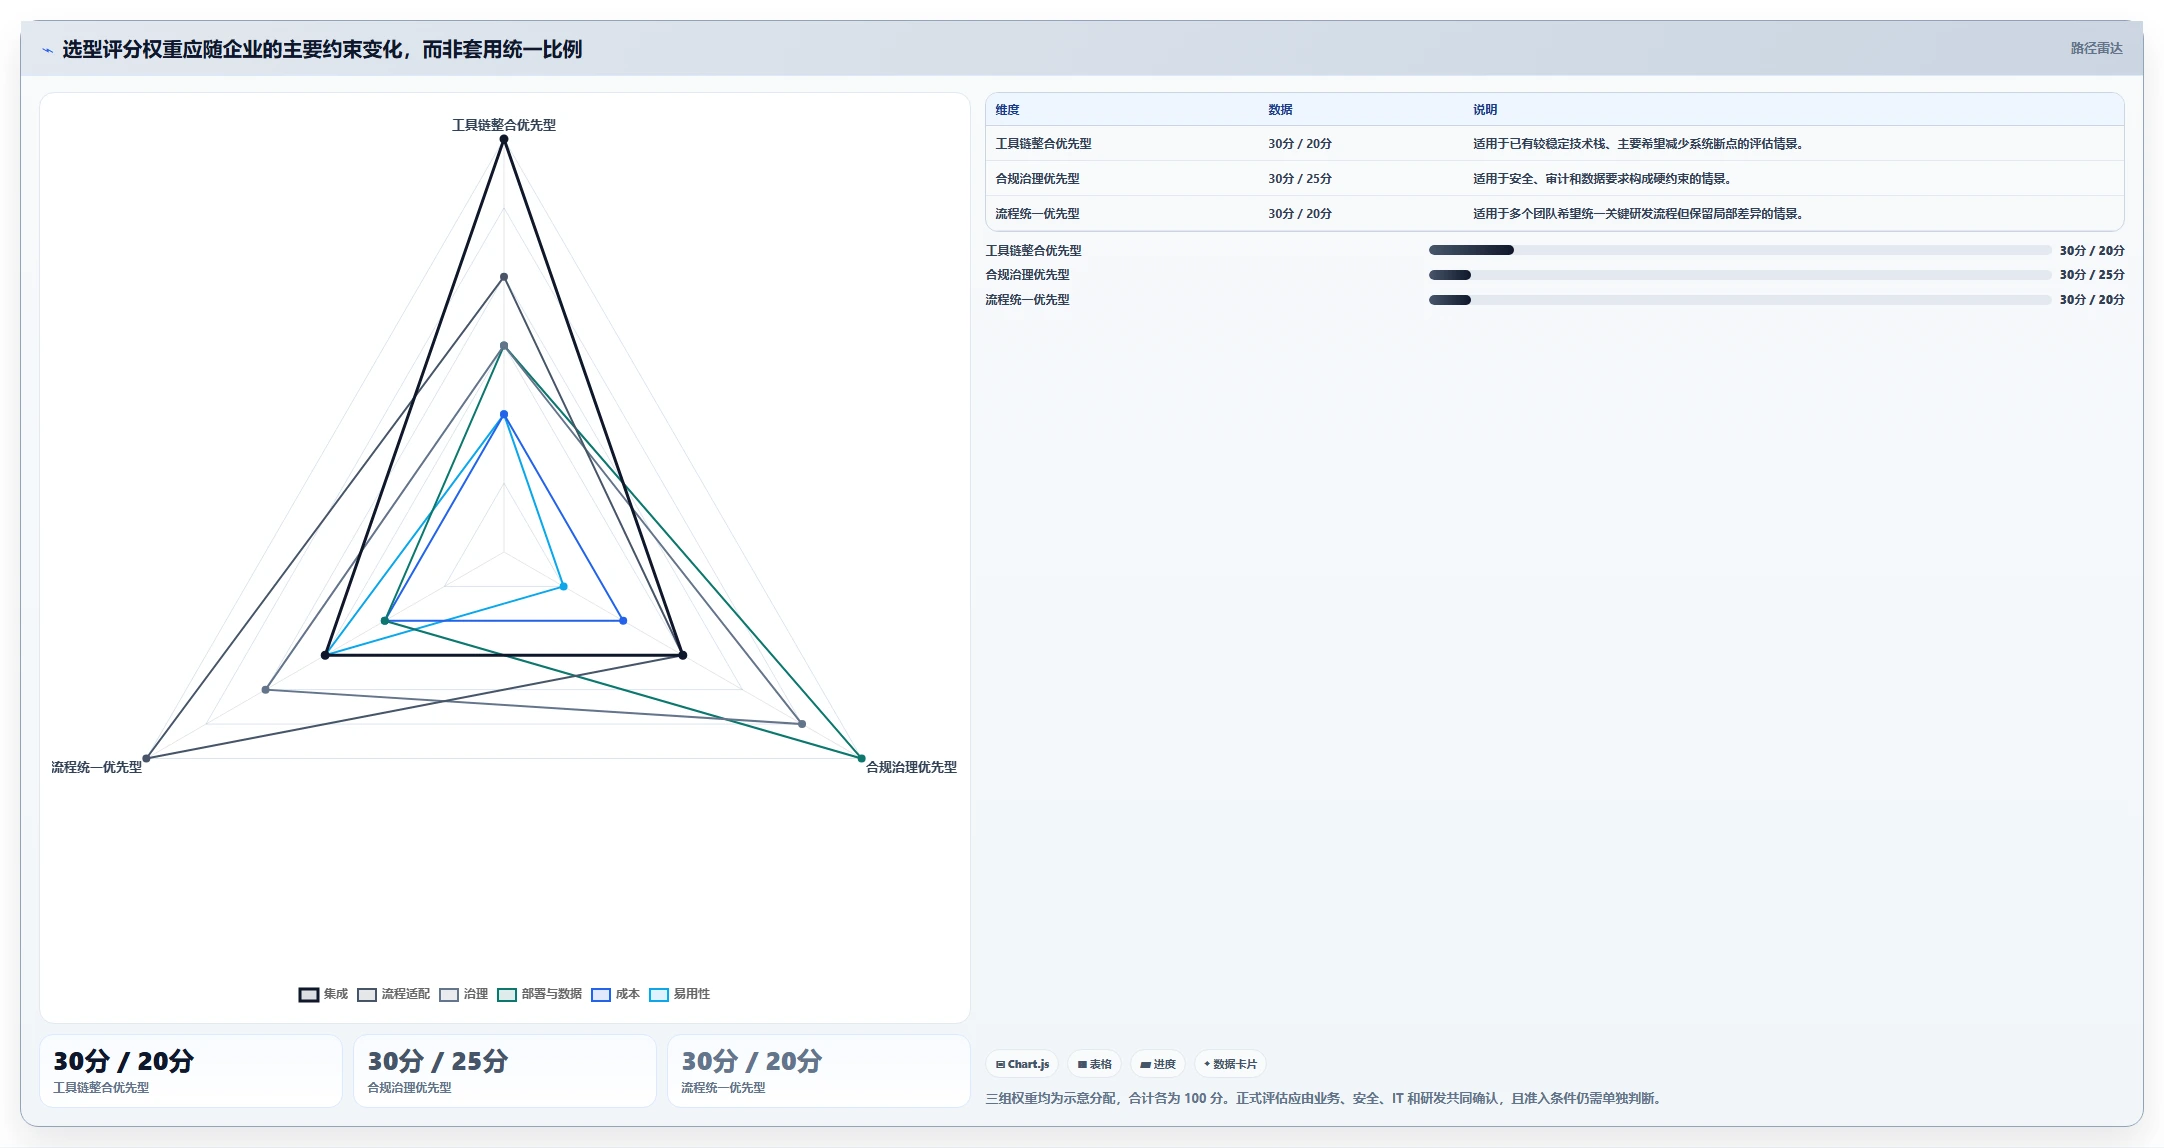Click the description about 多个团队希望统一关键研发流程
Viewport: 2164px width, 1148px height.
tap(1638, 214)
